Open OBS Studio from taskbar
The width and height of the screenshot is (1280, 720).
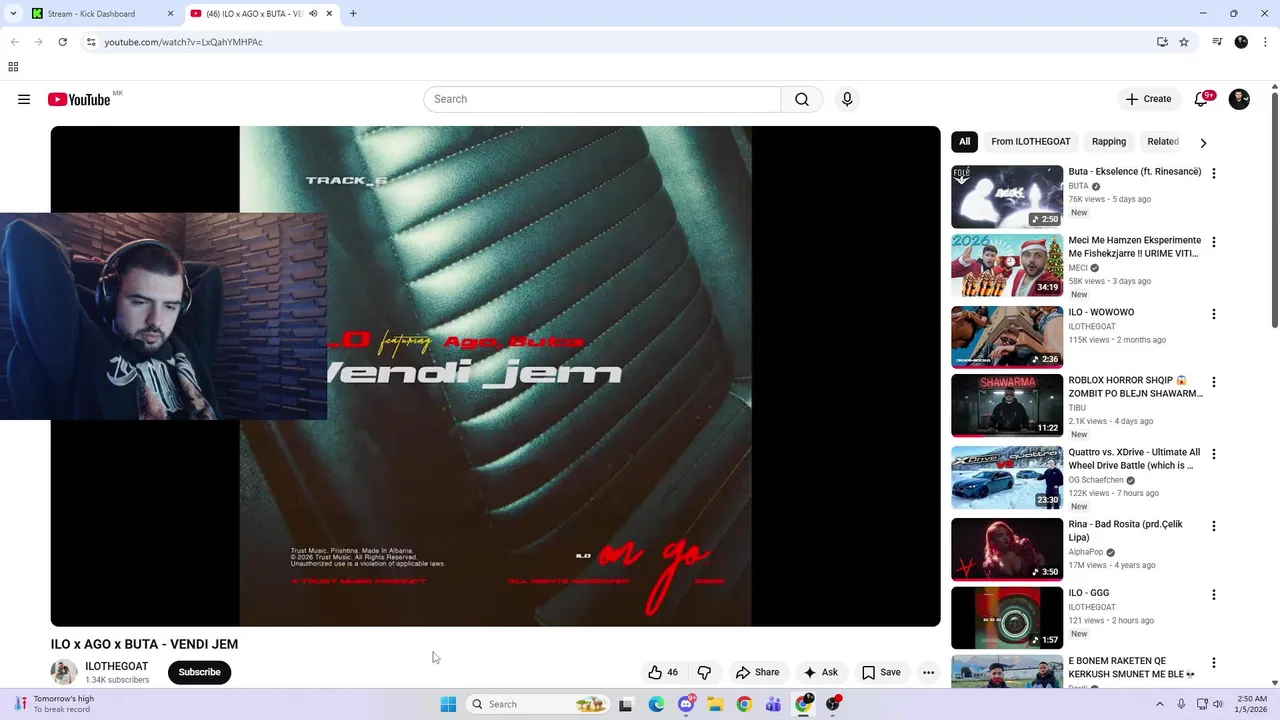click(833, 704)
